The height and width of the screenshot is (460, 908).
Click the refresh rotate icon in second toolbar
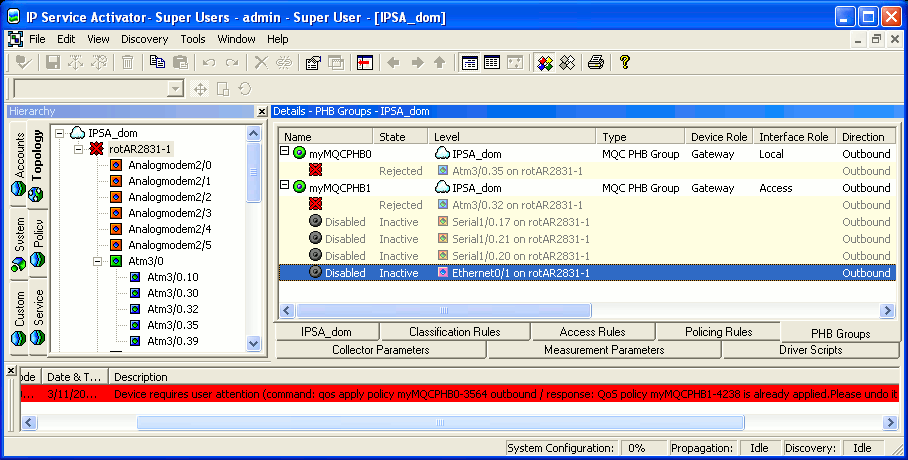pyautogui.click(x=245, y=89)
